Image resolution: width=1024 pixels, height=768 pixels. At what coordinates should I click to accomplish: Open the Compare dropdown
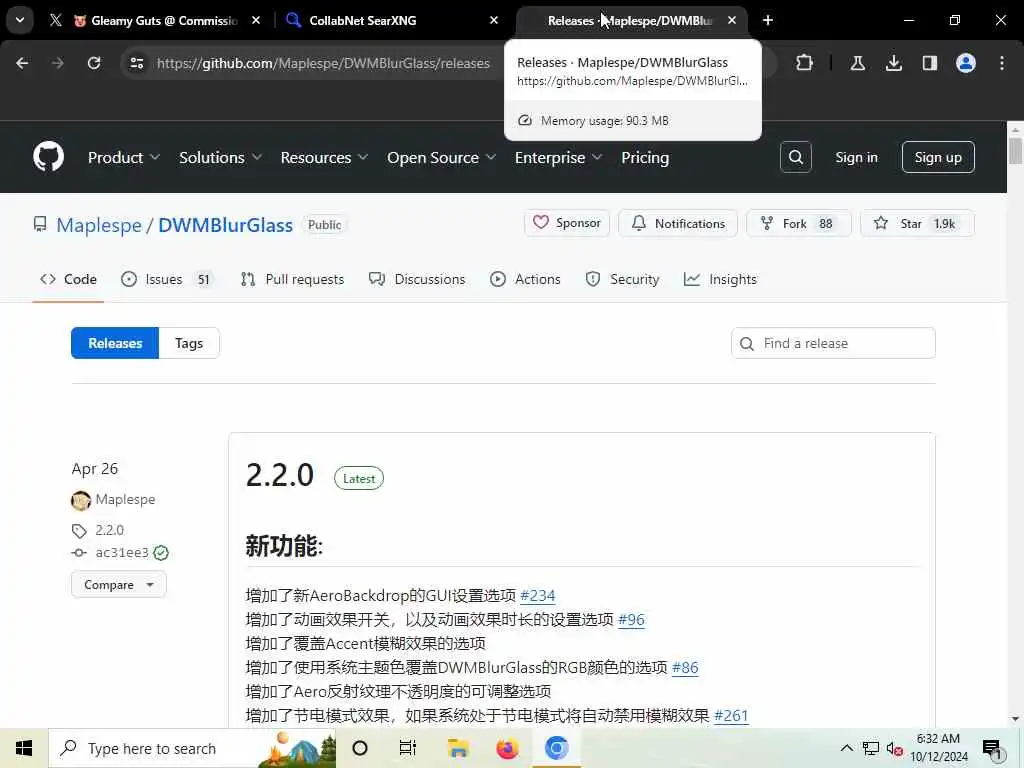tap(119, 584)
